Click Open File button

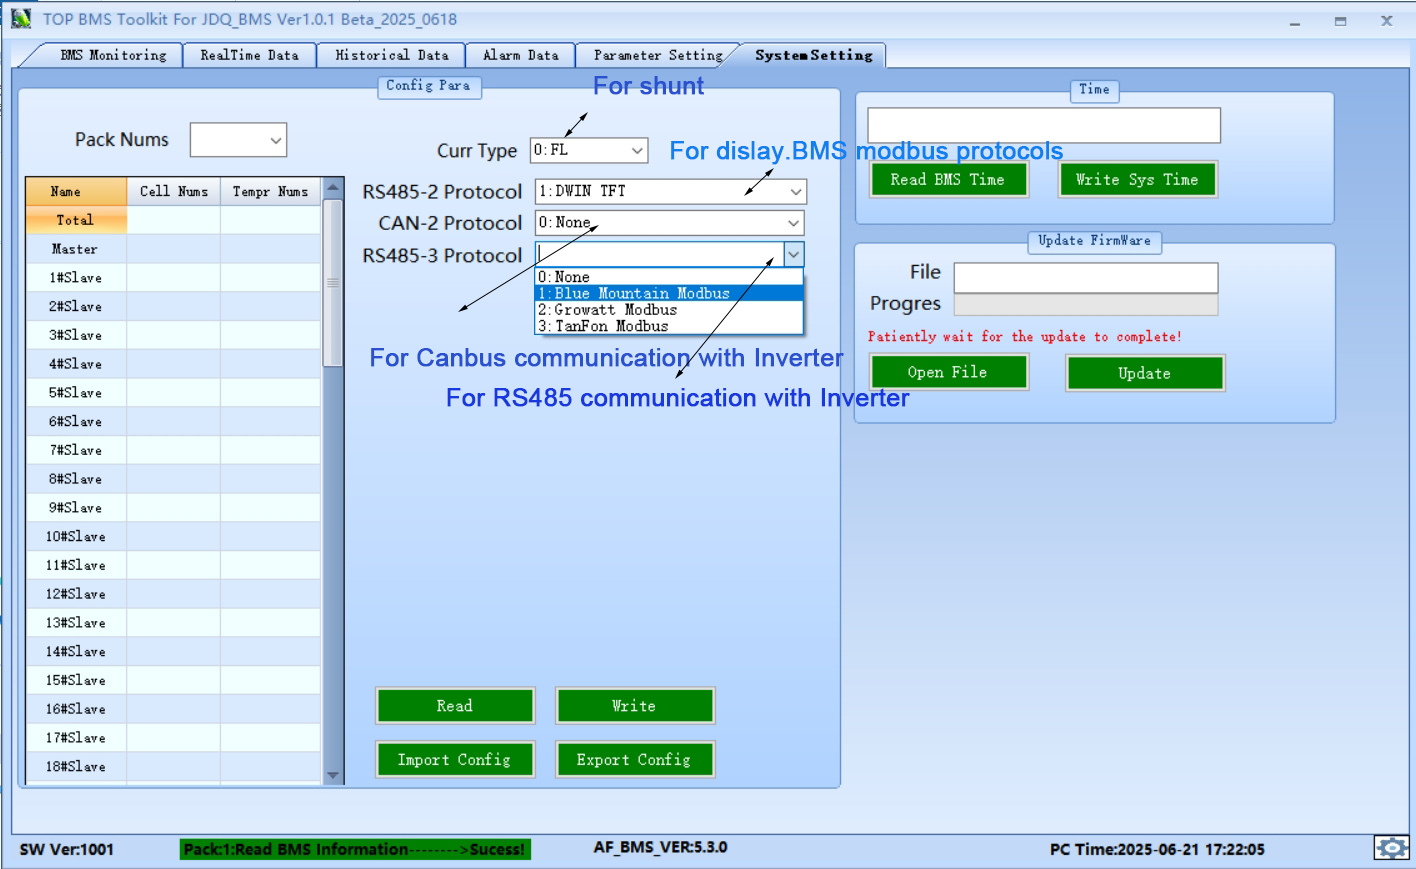pos(948,372)
